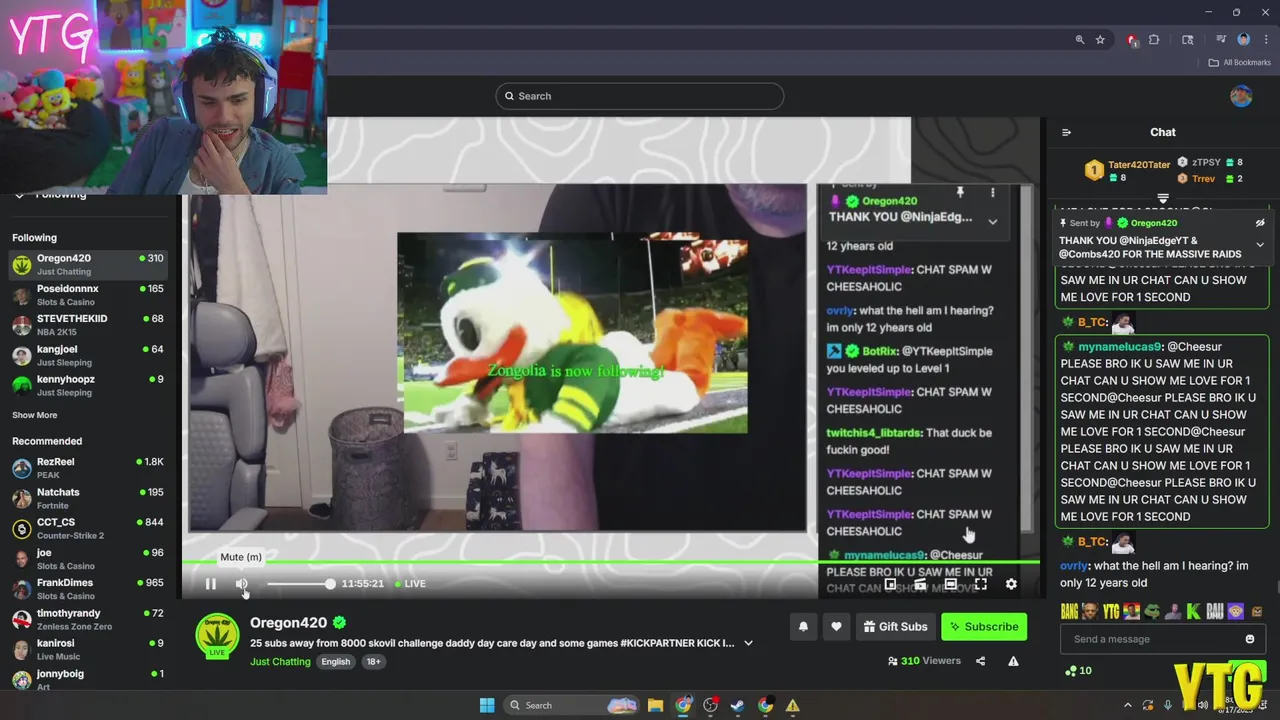Open channel points balance showing 10
The height and width of the screenshot is (720, 1280).
click(x=1079, y=671)
